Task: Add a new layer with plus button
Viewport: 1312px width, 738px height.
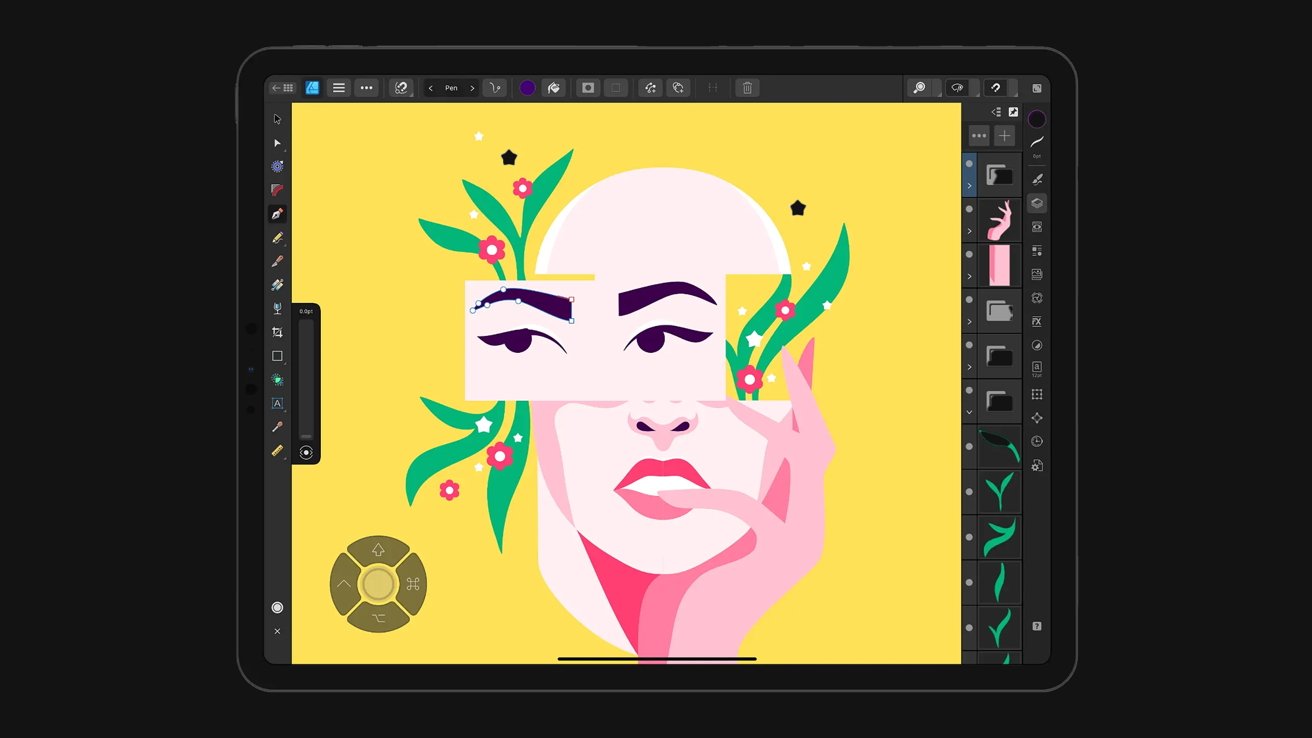Action: click(x=1004, y=136)
